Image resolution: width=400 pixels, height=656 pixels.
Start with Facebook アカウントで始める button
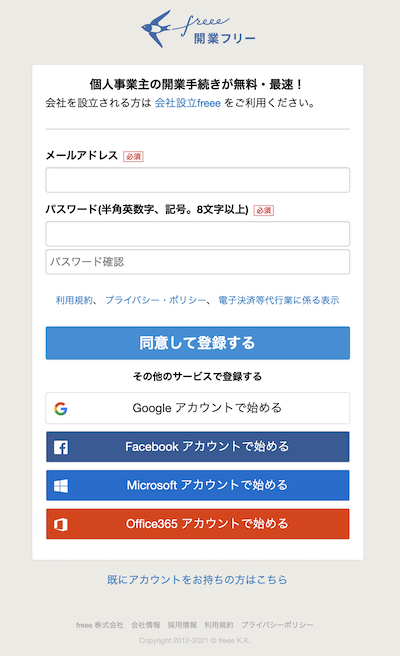(x=197, y=447)
